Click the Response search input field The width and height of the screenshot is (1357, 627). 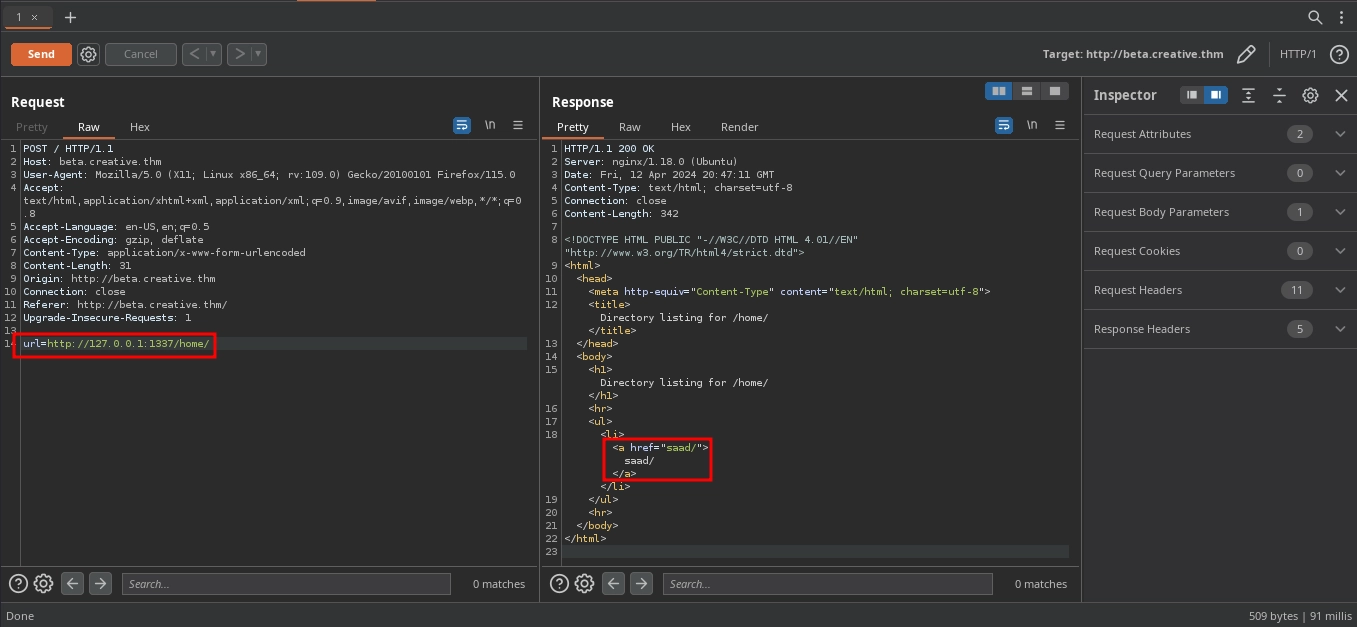point(827,584)
